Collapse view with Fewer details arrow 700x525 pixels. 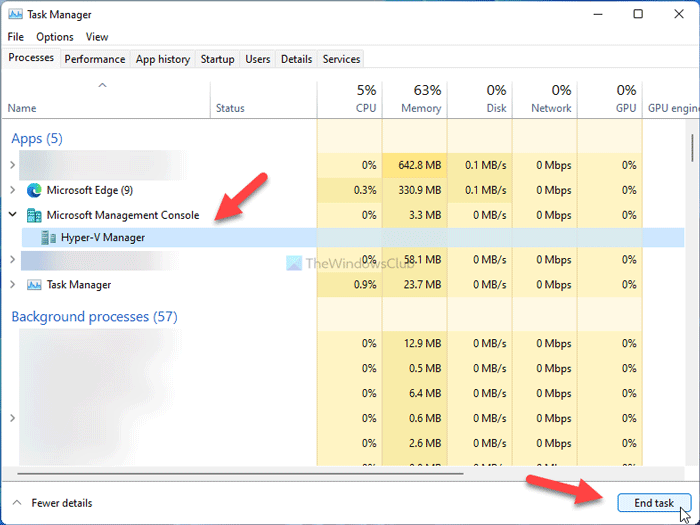pyautogui.click(x=16, y=503)
